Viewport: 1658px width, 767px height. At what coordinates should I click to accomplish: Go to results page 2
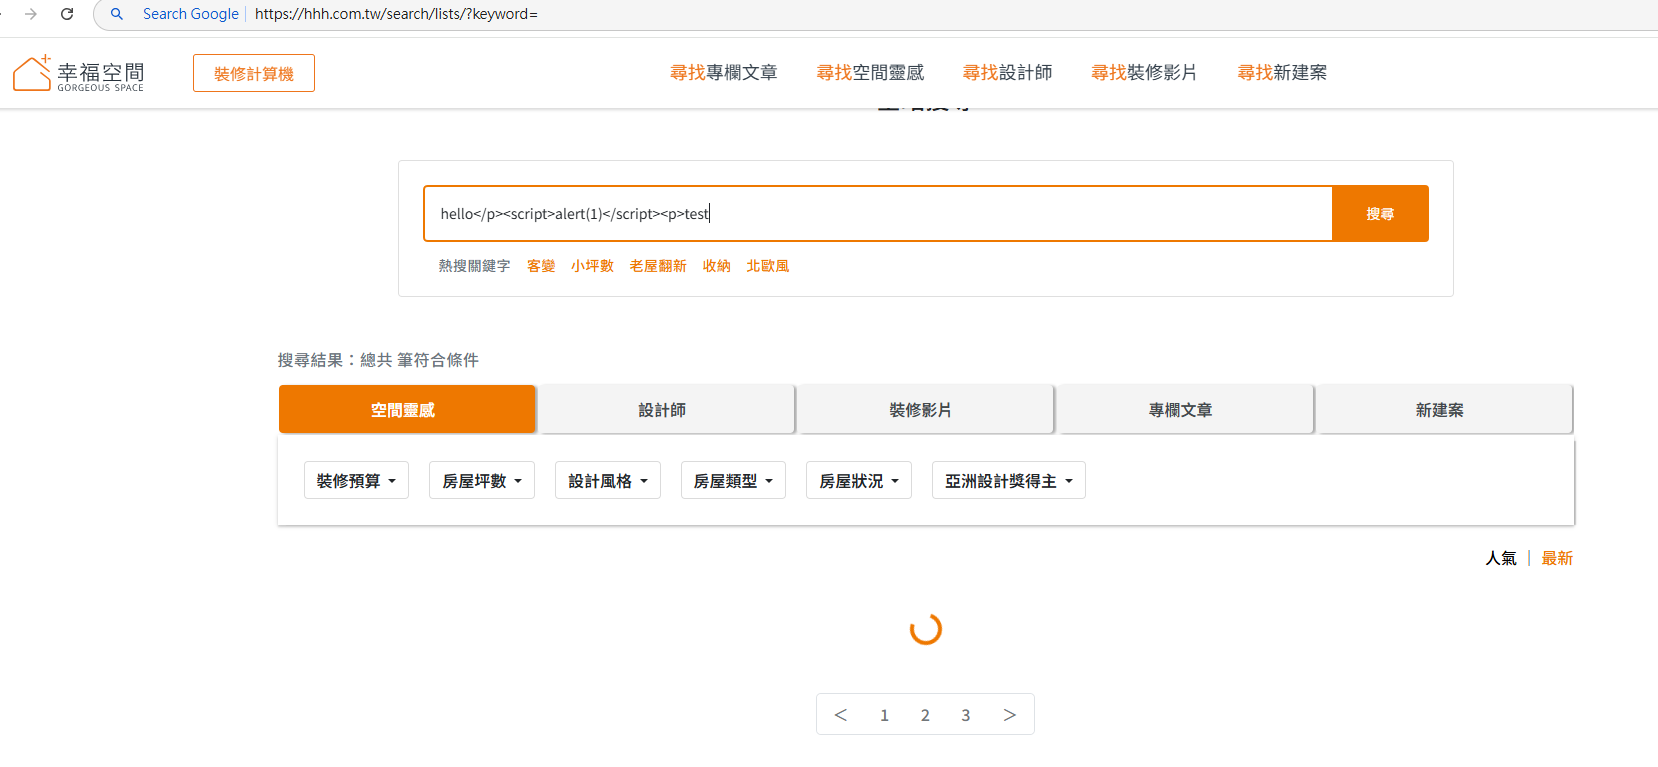(x=925, y=715)
